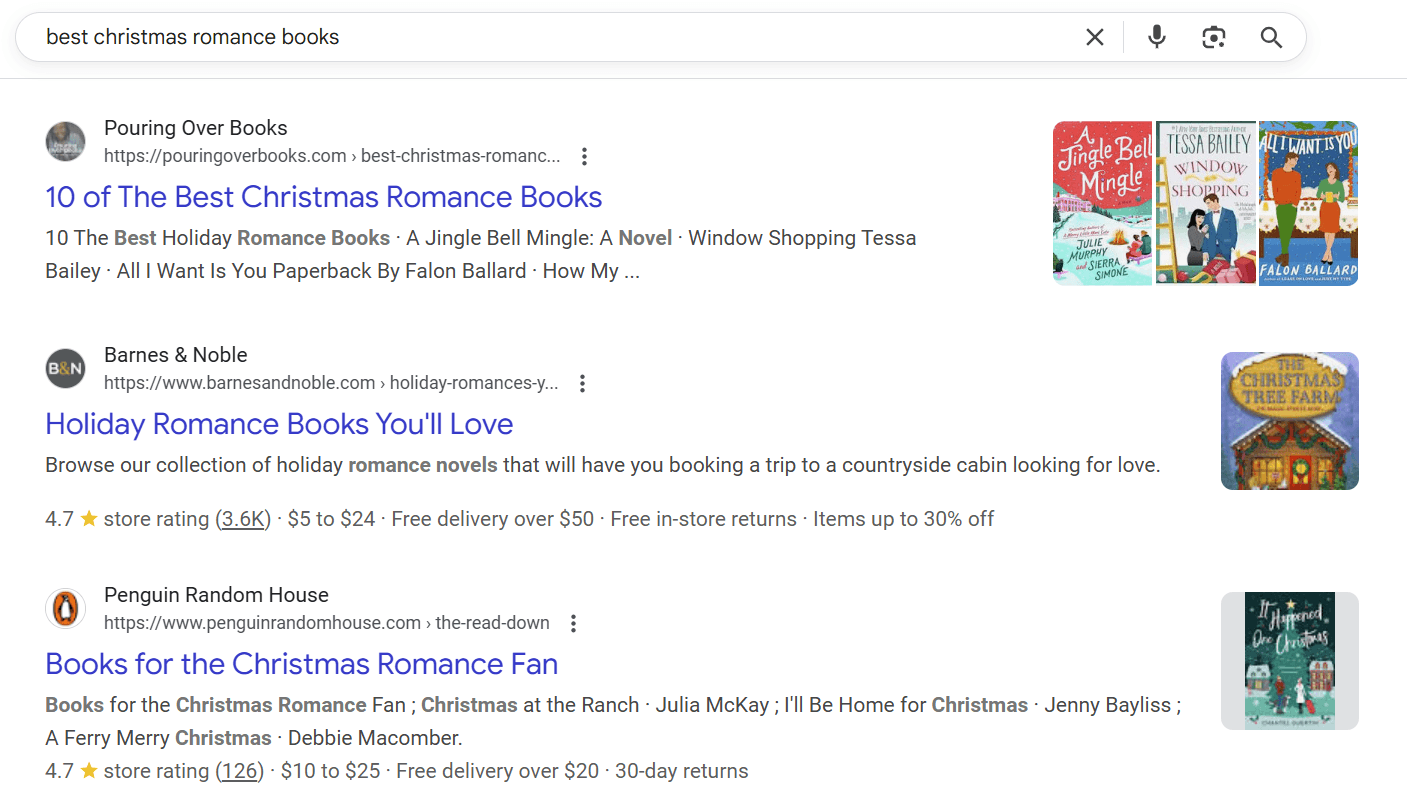Open "10 of The Best Christmas Romance Books"
Viewport: 1407px width, 800px height.
[323, 197]
